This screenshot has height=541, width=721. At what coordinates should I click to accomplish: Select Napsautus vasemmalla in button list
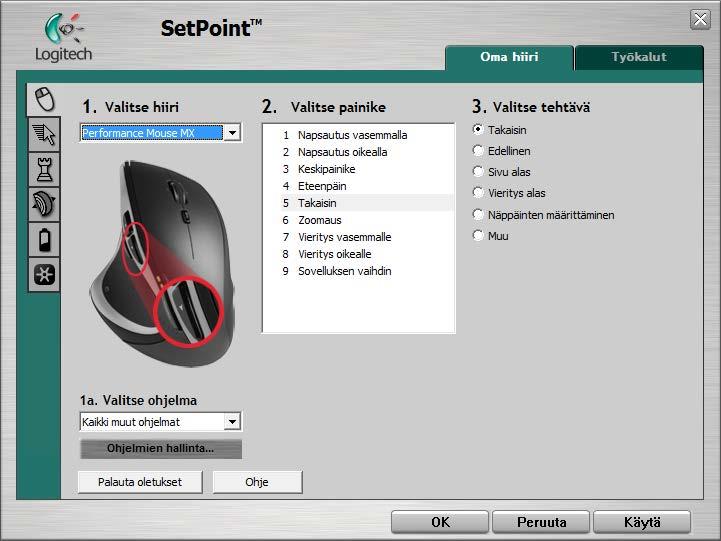point(367,135)
